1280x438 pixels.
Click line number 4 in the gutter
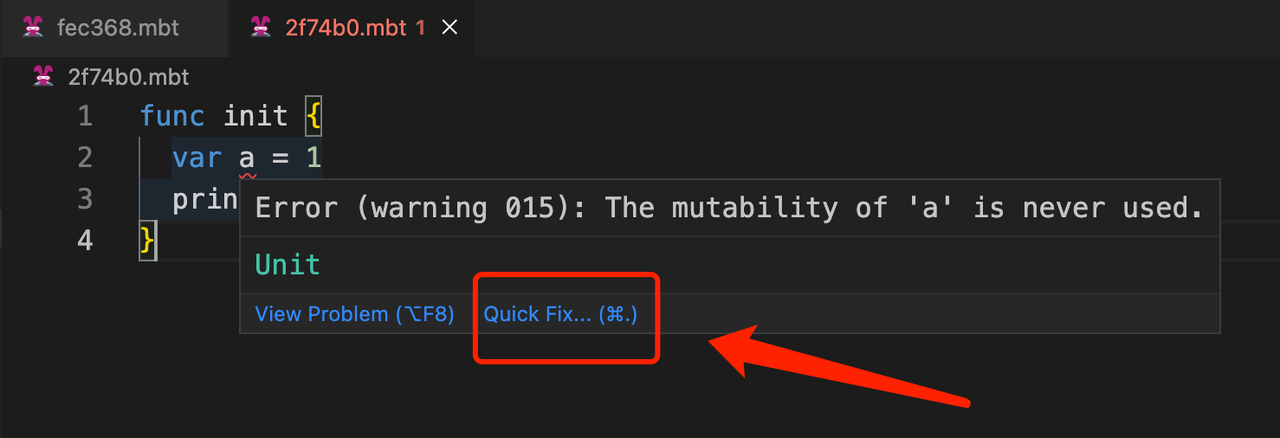84,241
